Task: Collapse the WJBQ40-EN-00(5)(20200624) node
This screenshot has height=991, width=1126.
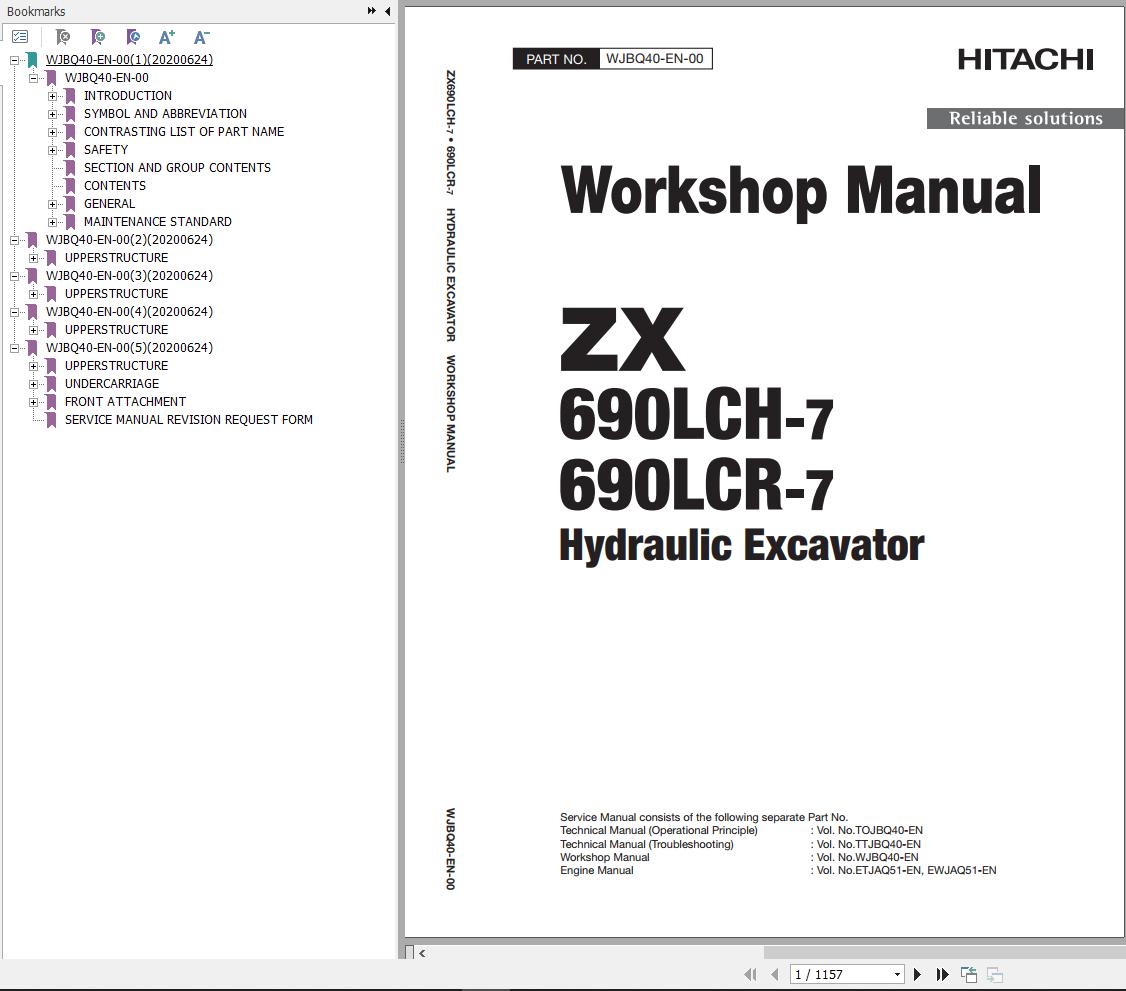Action: [x=14, y=348]
